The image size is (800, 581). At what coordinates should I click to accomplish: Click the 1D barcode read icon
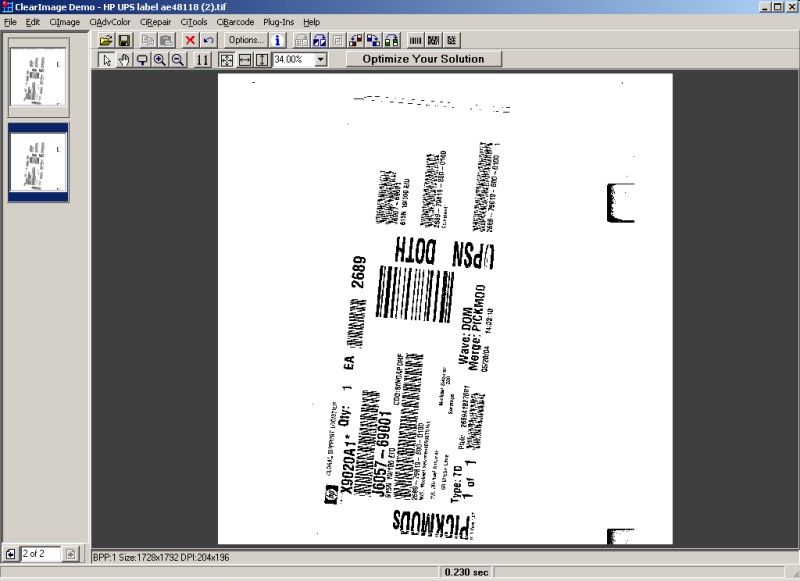415,40
